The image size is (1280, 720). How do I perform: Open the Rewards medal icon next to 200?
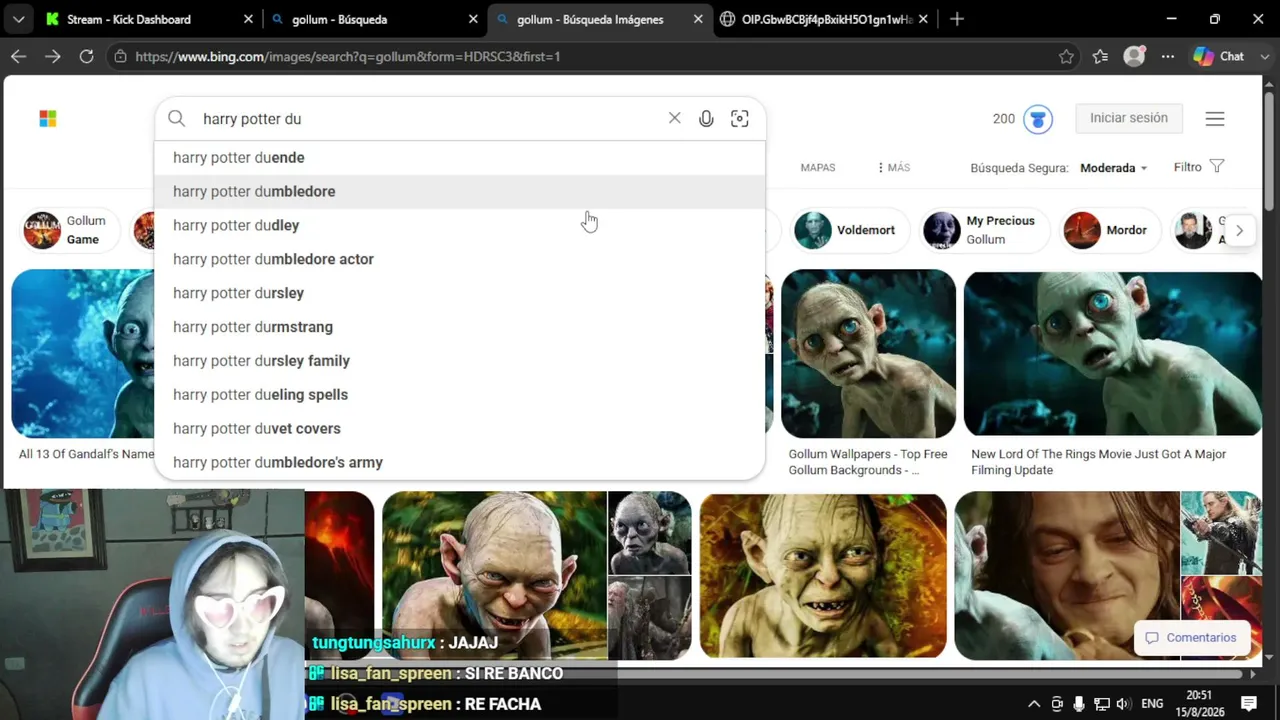click(1038, 119)
